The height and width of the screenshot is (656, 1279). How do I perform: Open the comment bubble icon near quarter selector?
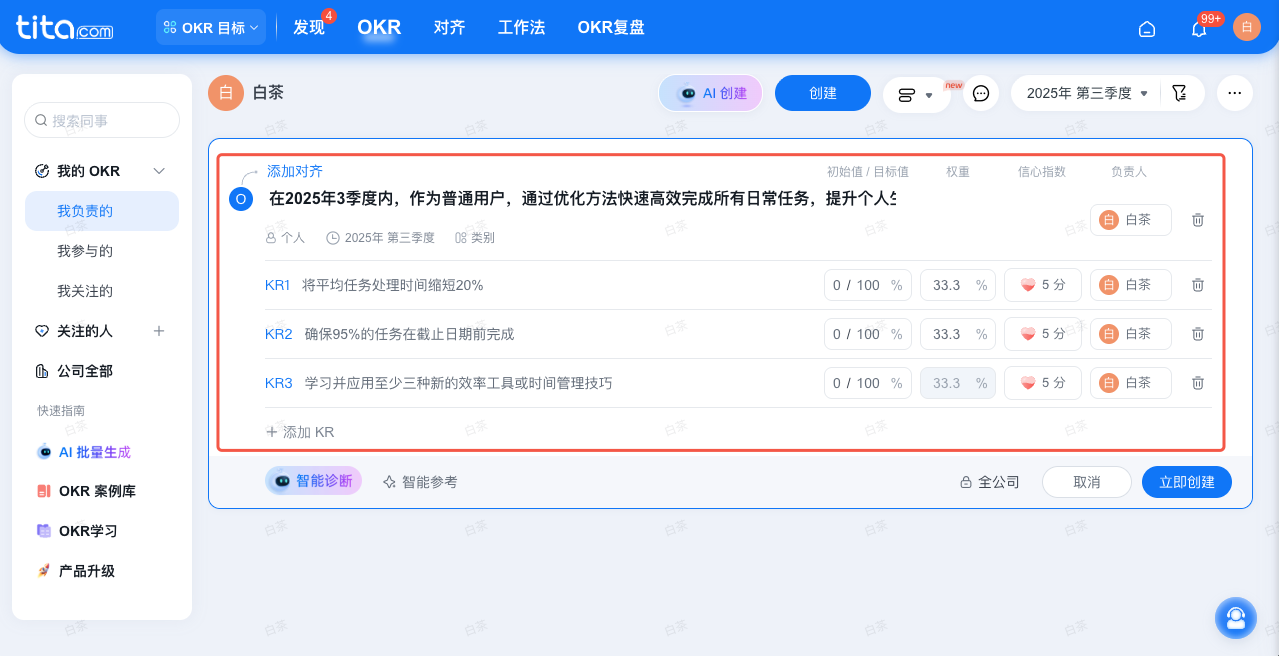point(980,92)
